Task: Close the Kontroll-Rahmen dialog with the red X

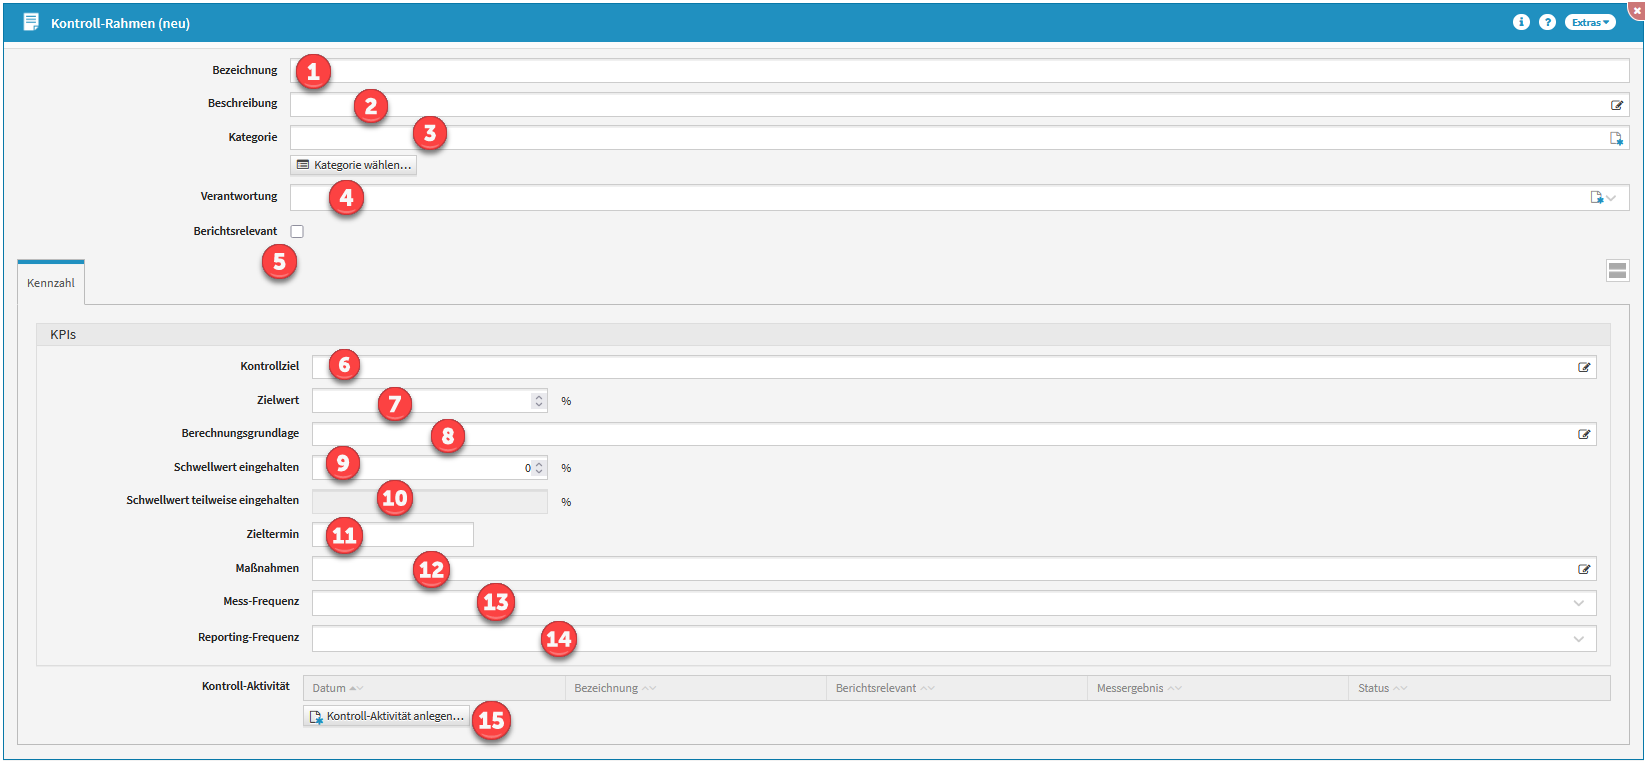Action: point(1637,9)
